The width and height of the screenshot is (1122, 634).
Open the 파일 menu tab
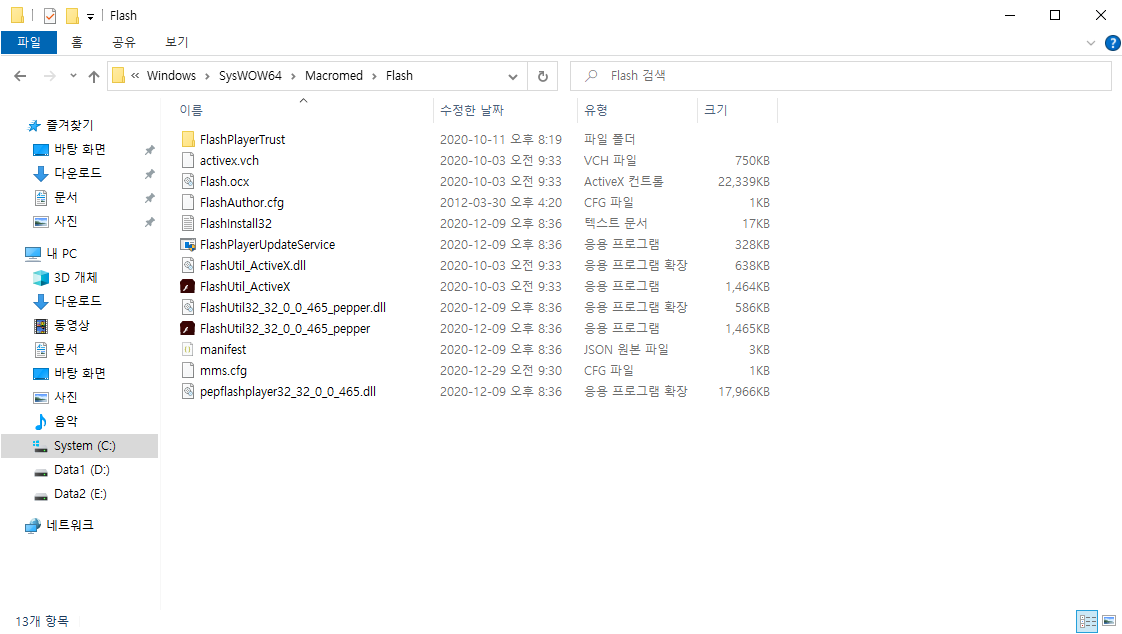tap(29, 42)
